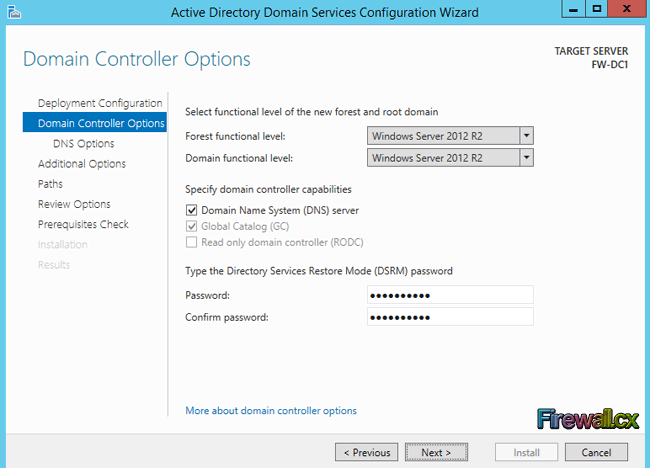Open Domain functional level dropdown arrow

coord(526,158)
